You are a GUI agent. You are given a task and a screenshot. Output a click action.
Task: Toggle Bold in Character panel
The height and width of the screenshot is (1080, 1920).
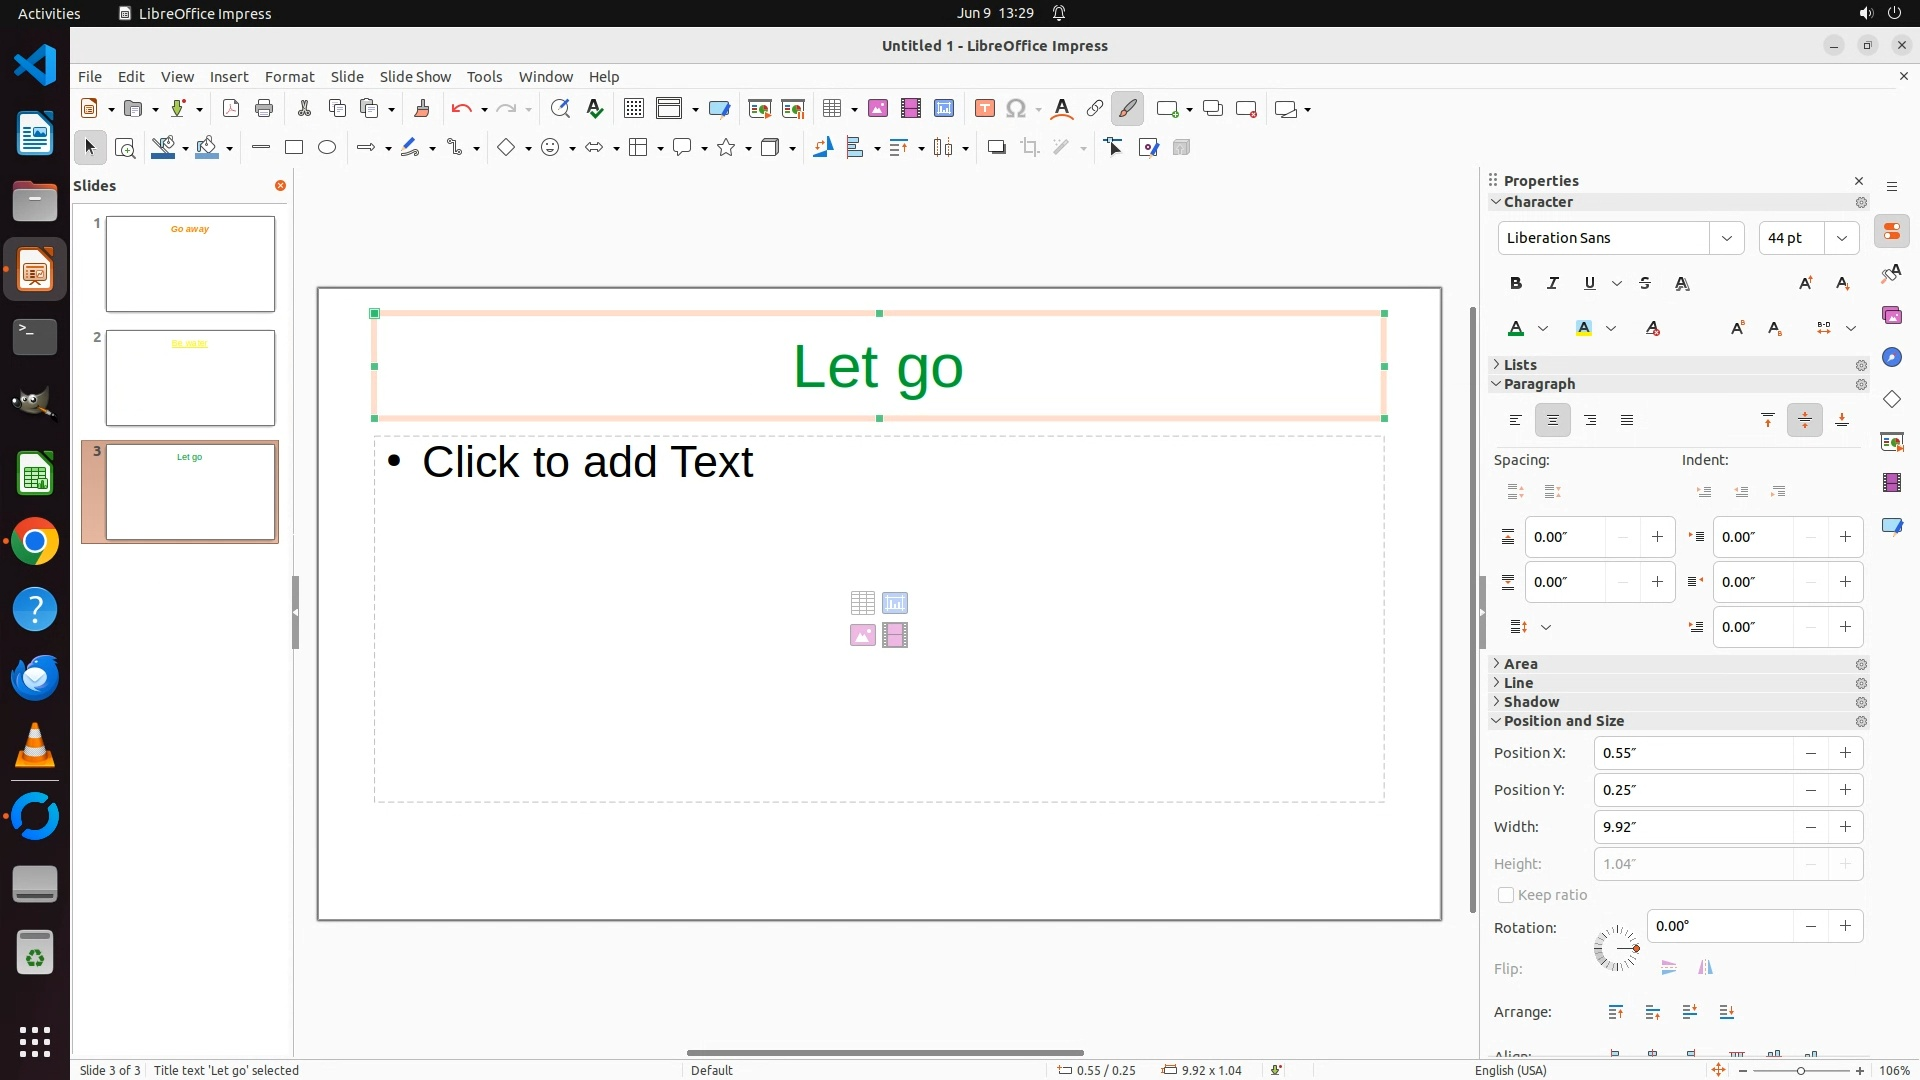coord(1516,283)
